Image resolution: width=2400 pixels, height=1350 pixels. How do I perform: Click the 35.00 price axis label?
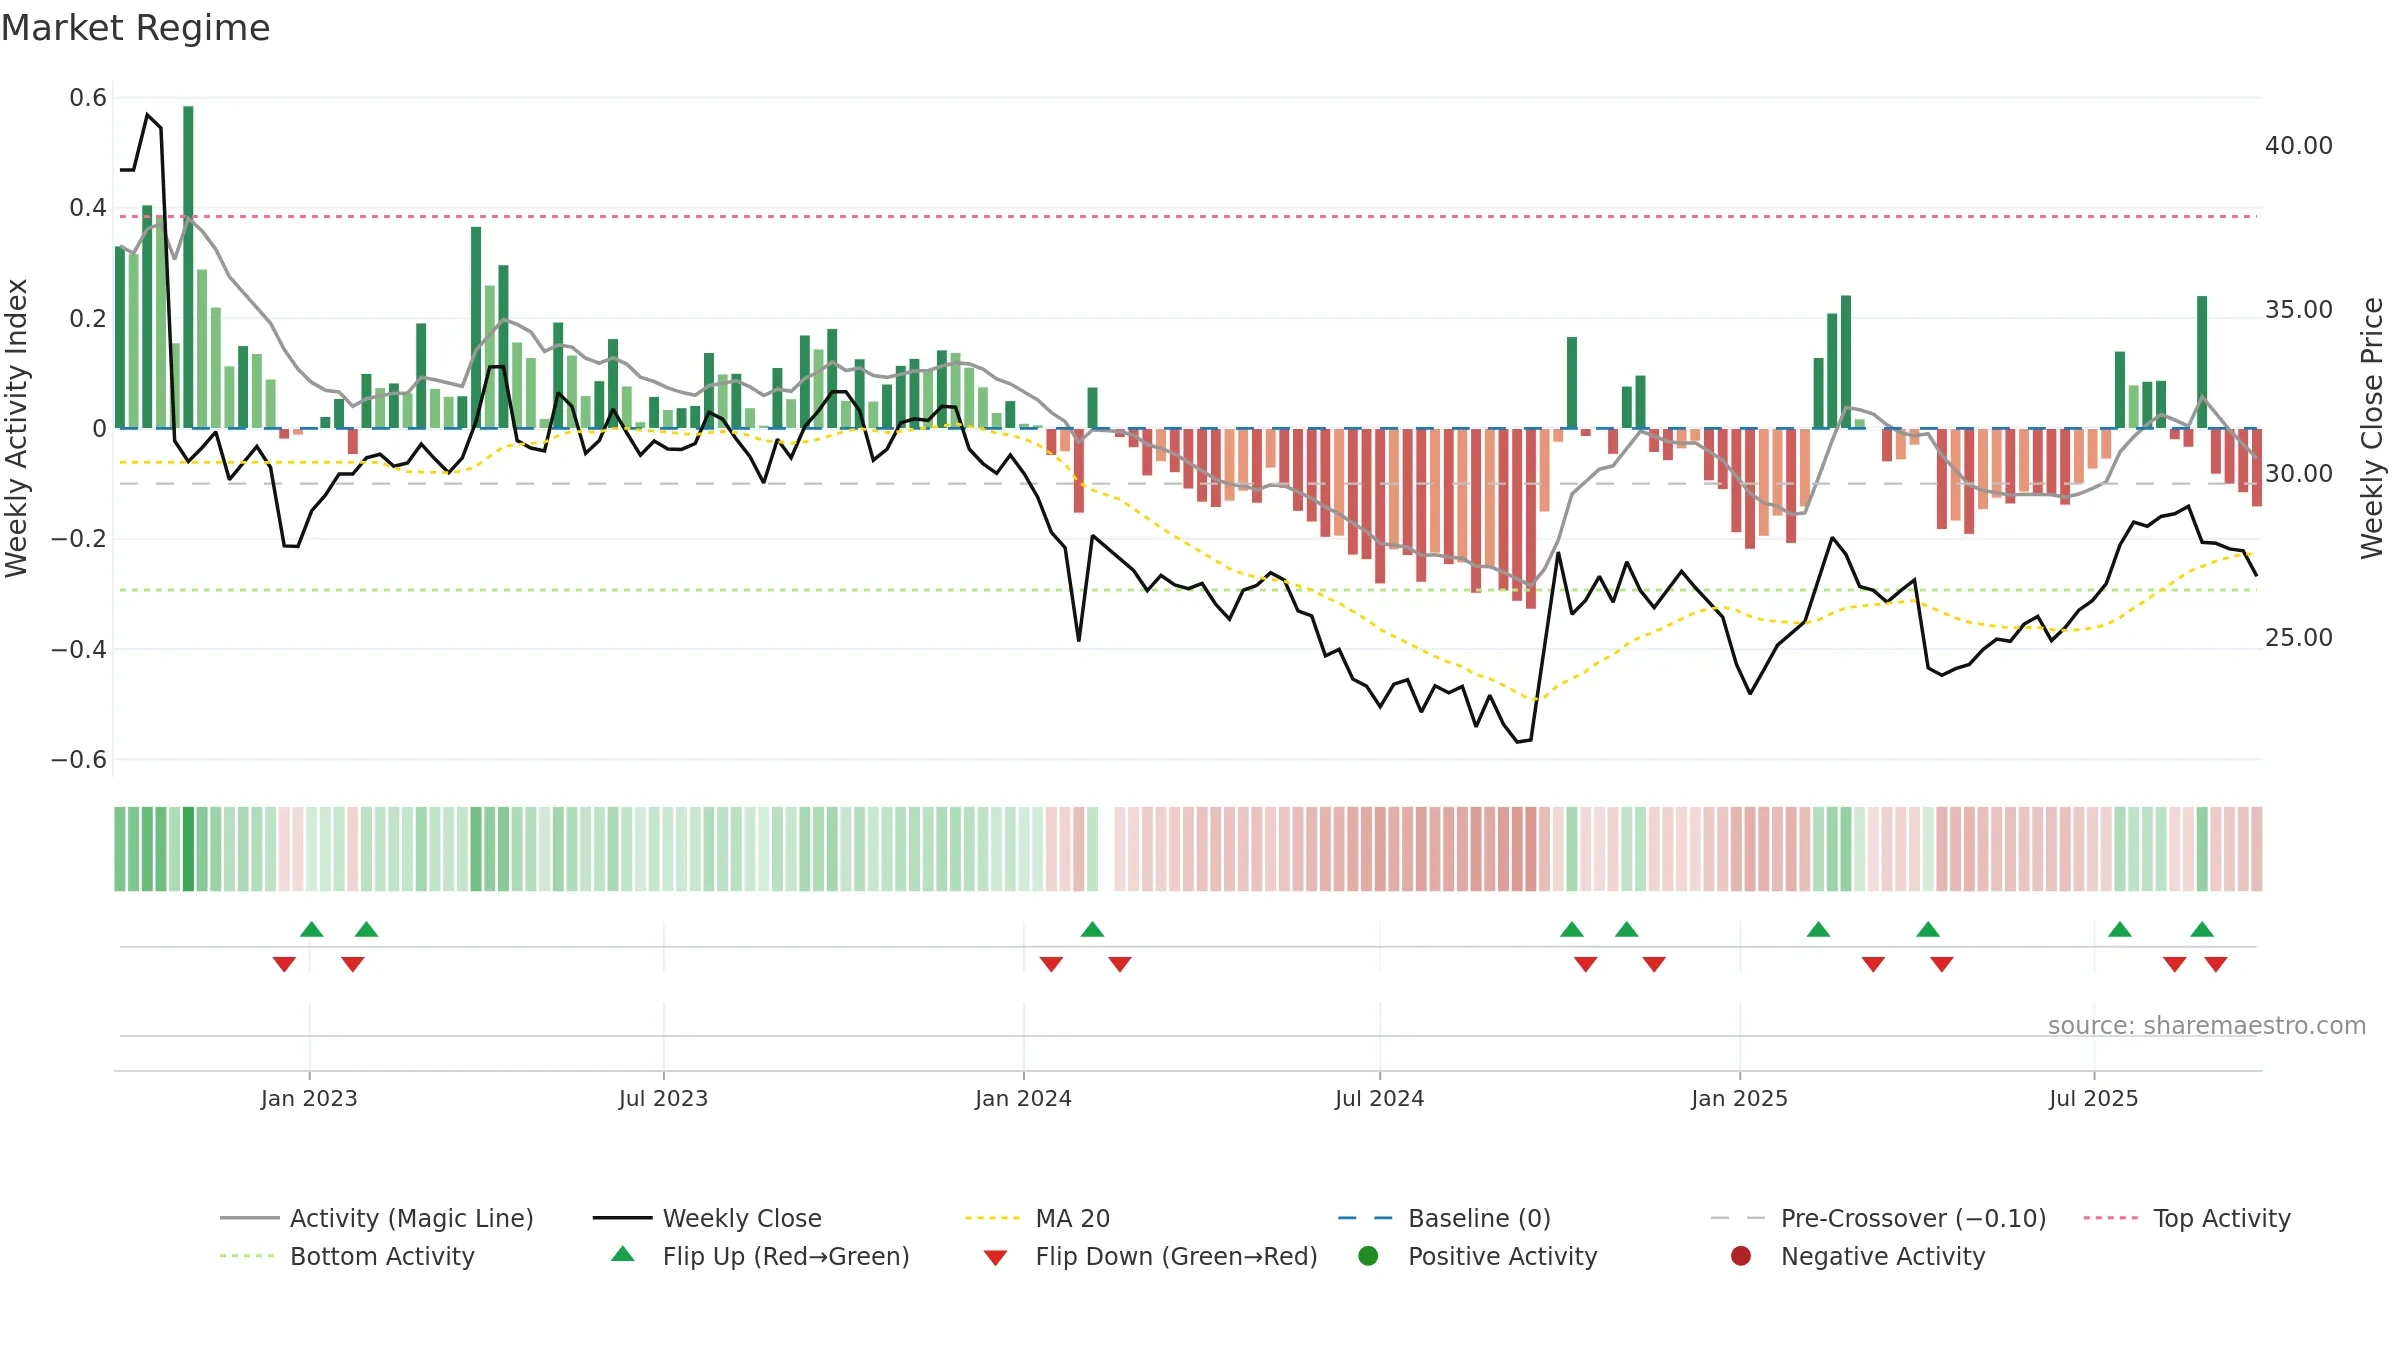(2298, 310)
